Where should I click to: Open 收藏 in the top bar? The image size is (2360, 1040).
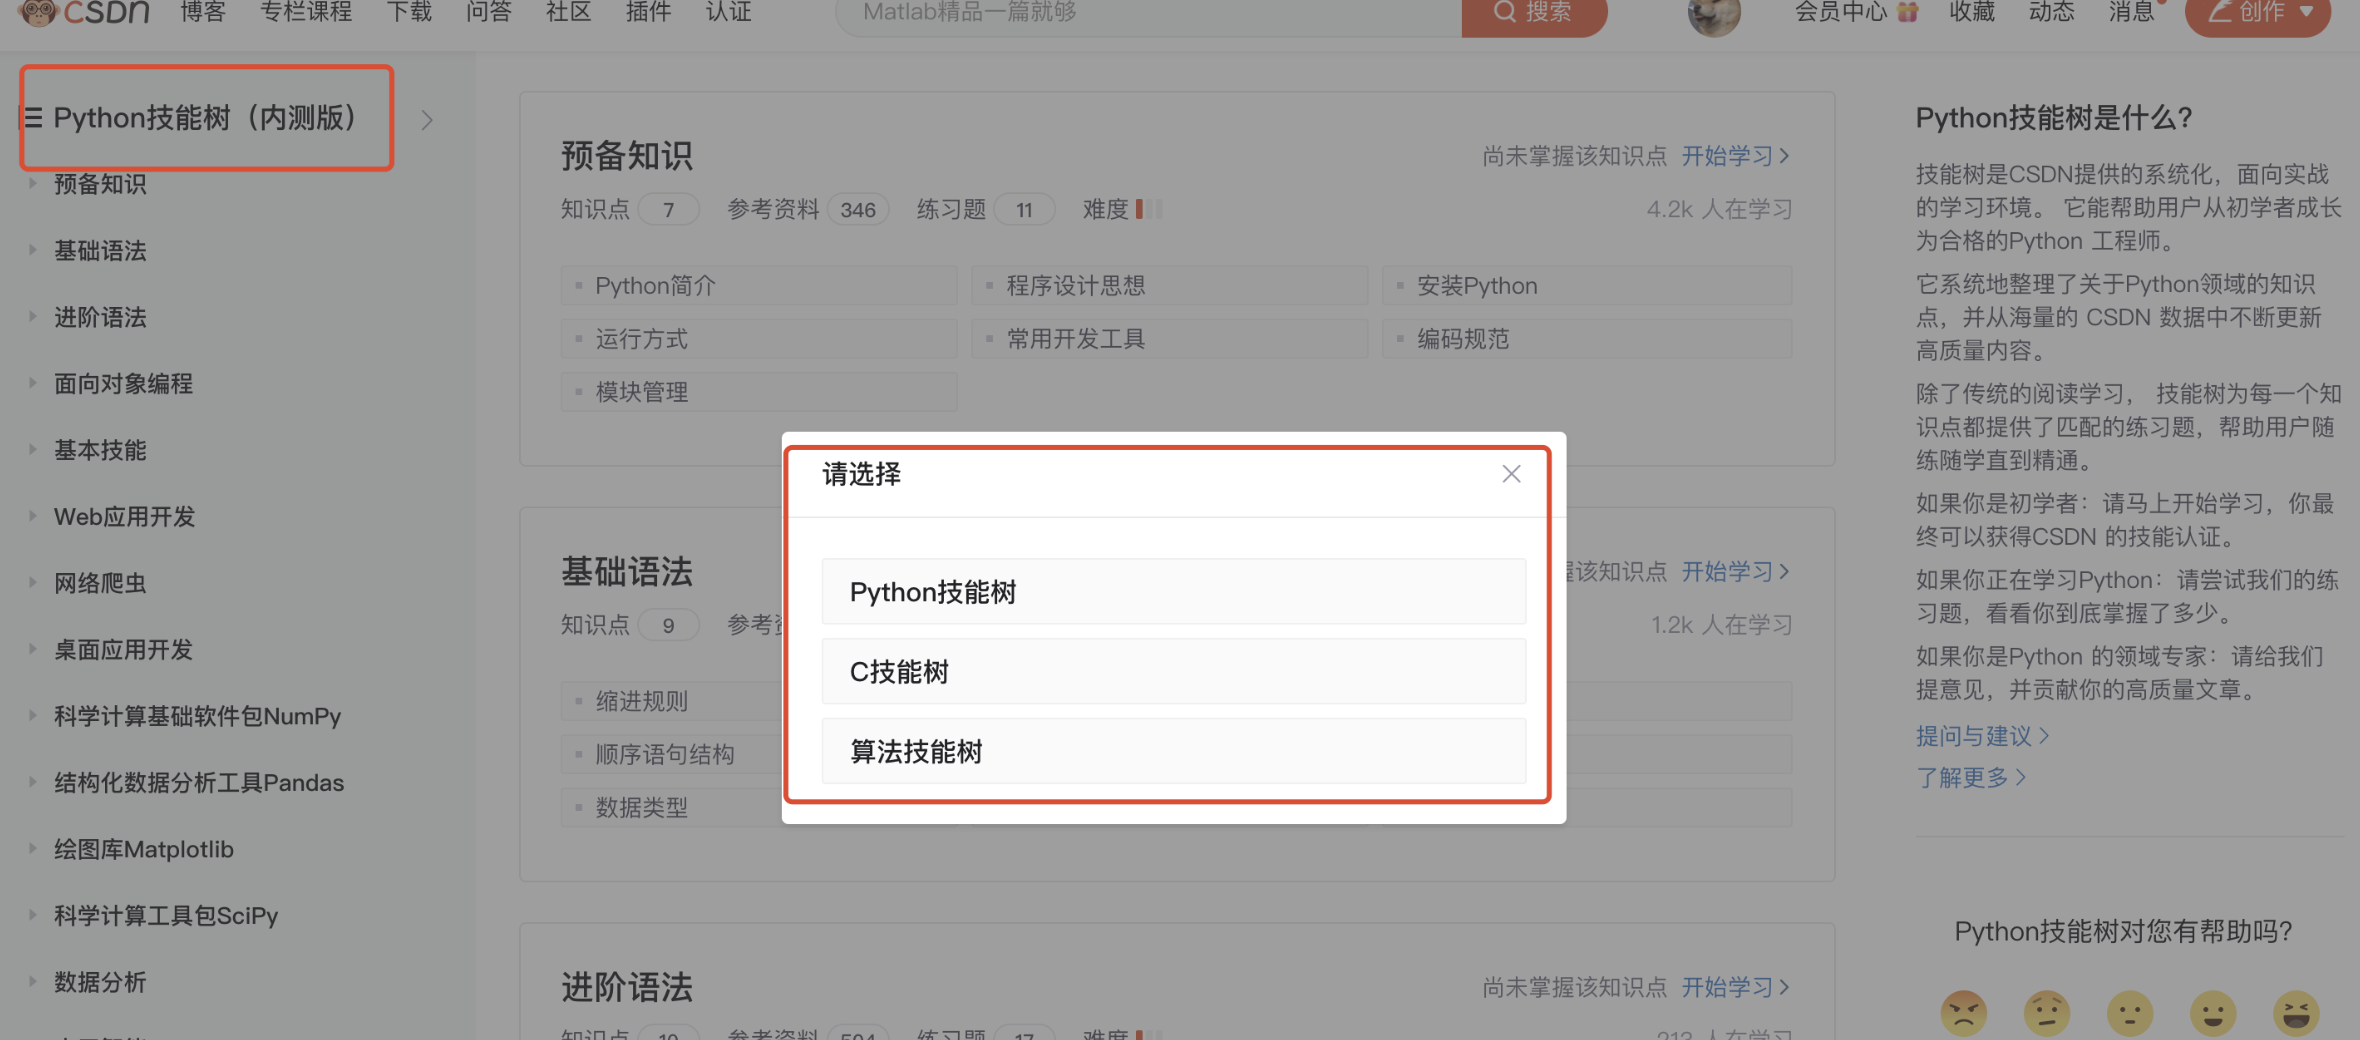(1972, 12)
